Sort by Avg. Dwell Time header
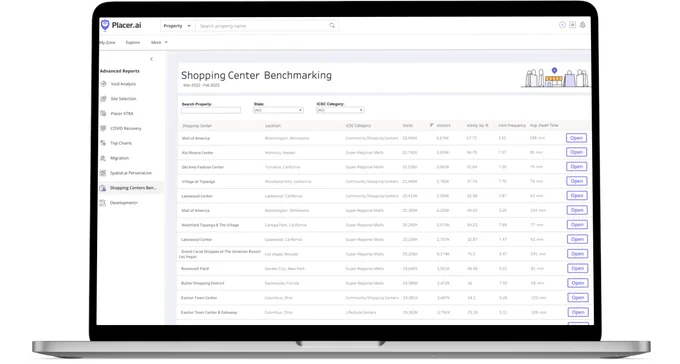The height and width of the screenshot is (364, 680). (544, 125)
